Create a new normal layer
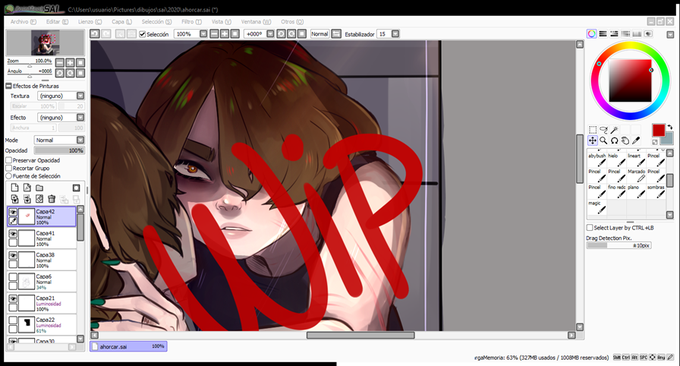The image size is (680, 366). coord(15,187)
